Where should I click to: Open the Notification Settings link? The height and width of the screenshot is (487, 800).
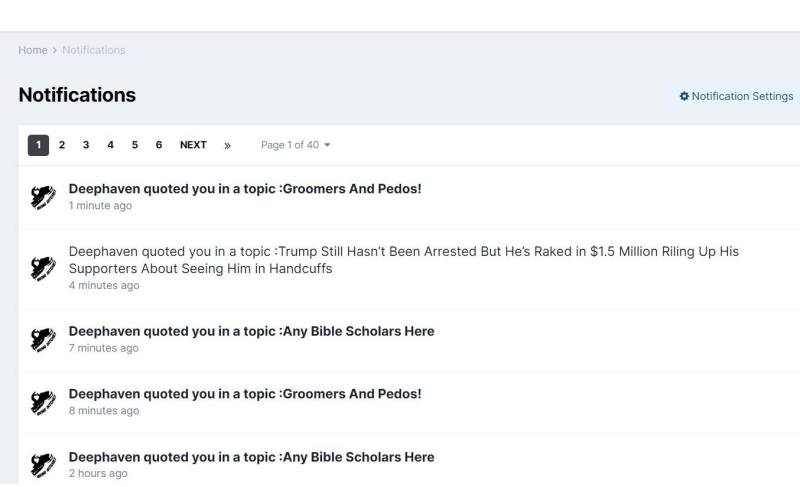tap(736, 96)
